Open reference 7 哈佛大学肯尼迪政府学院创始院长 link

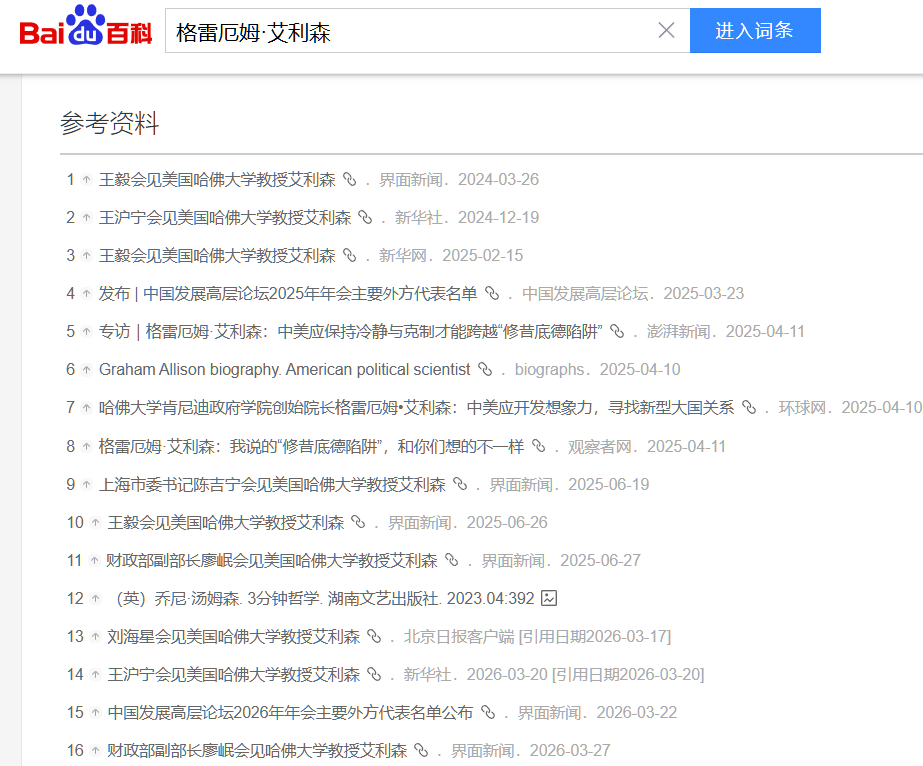tap(417, 407)
